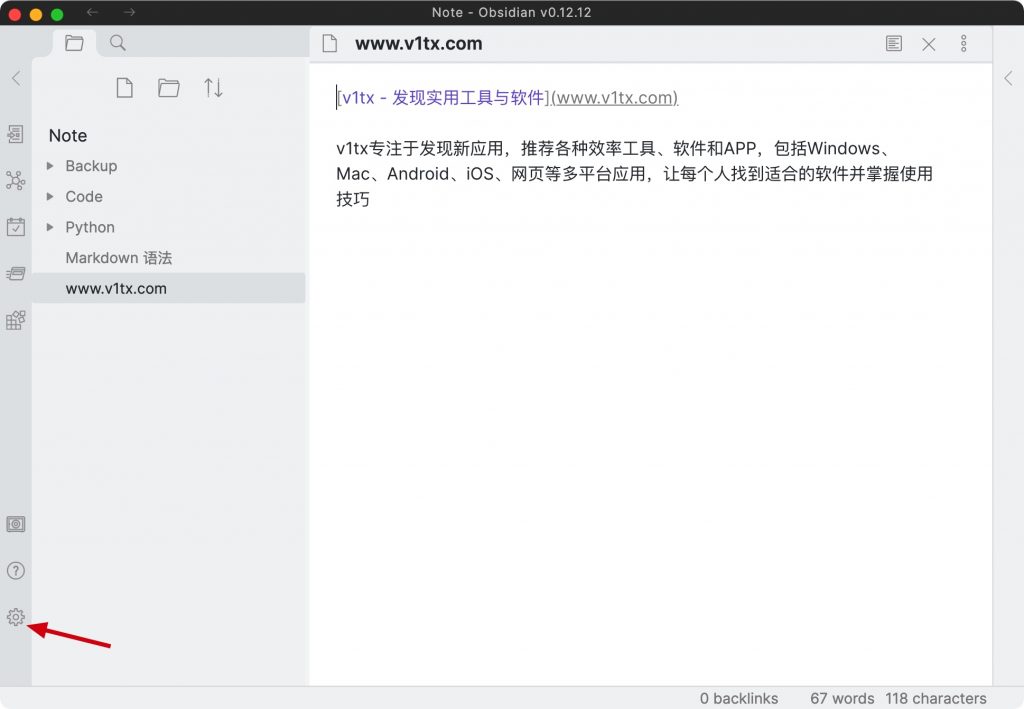Open the note's more options menu
Viewport: 1024px width, 709px height.
963,44
